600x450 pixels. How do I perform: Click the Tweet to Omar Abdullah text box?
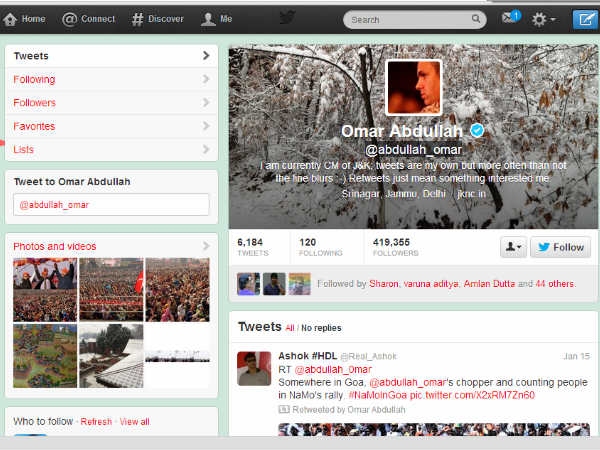point(111,205)
